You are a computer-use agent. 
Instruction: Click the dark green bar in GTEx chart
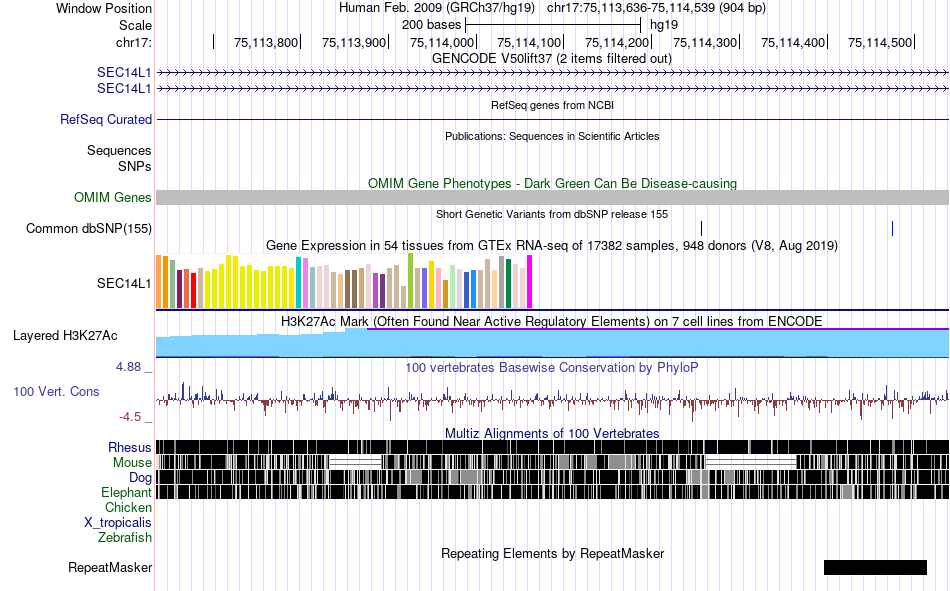[509, 284]
